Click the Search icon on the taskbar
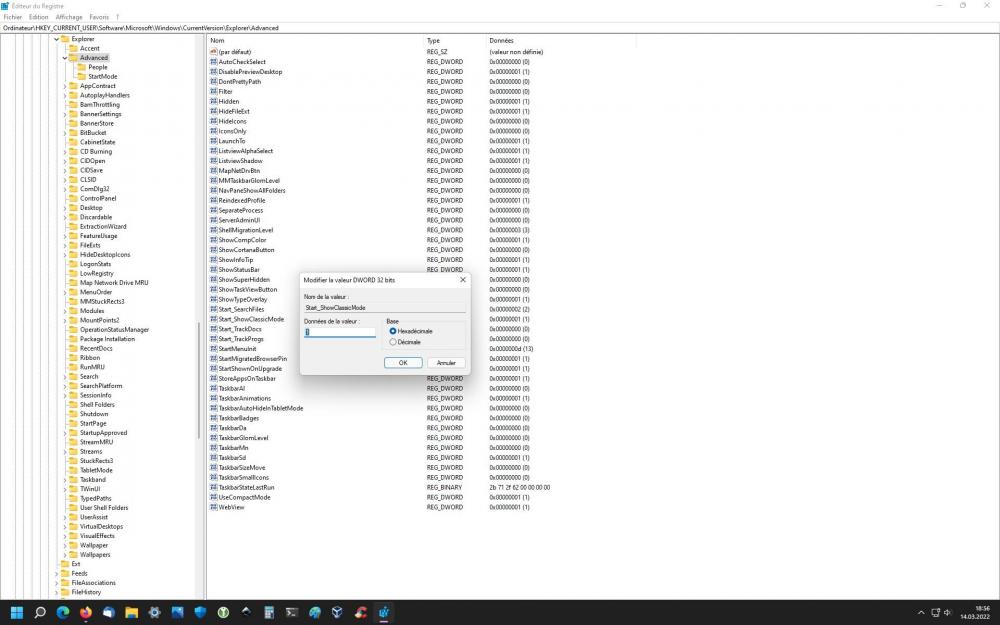This screenshot has height=625, width=1000. 39,613
